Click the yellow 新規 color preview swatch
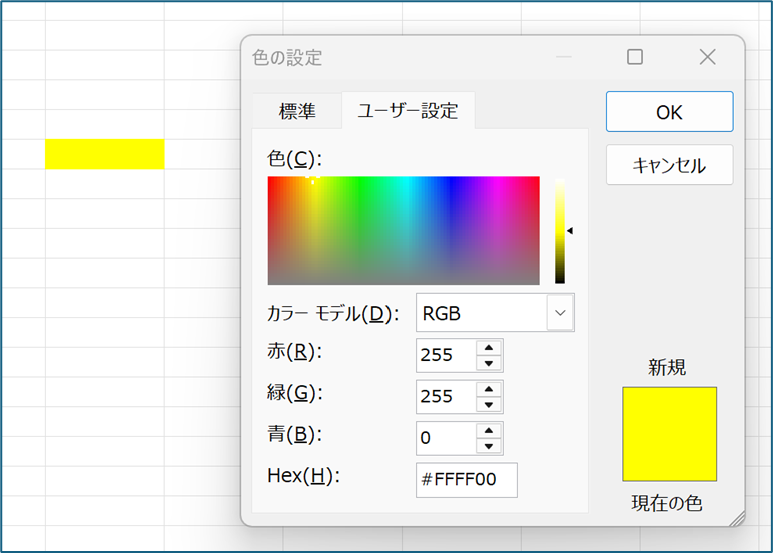Viewport: 773px width, 553px height. point(669,434)
